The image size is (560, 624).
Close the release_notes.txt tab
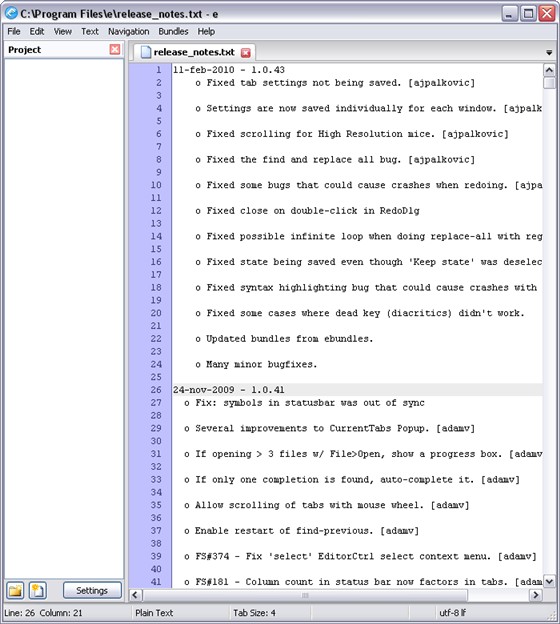246,53
